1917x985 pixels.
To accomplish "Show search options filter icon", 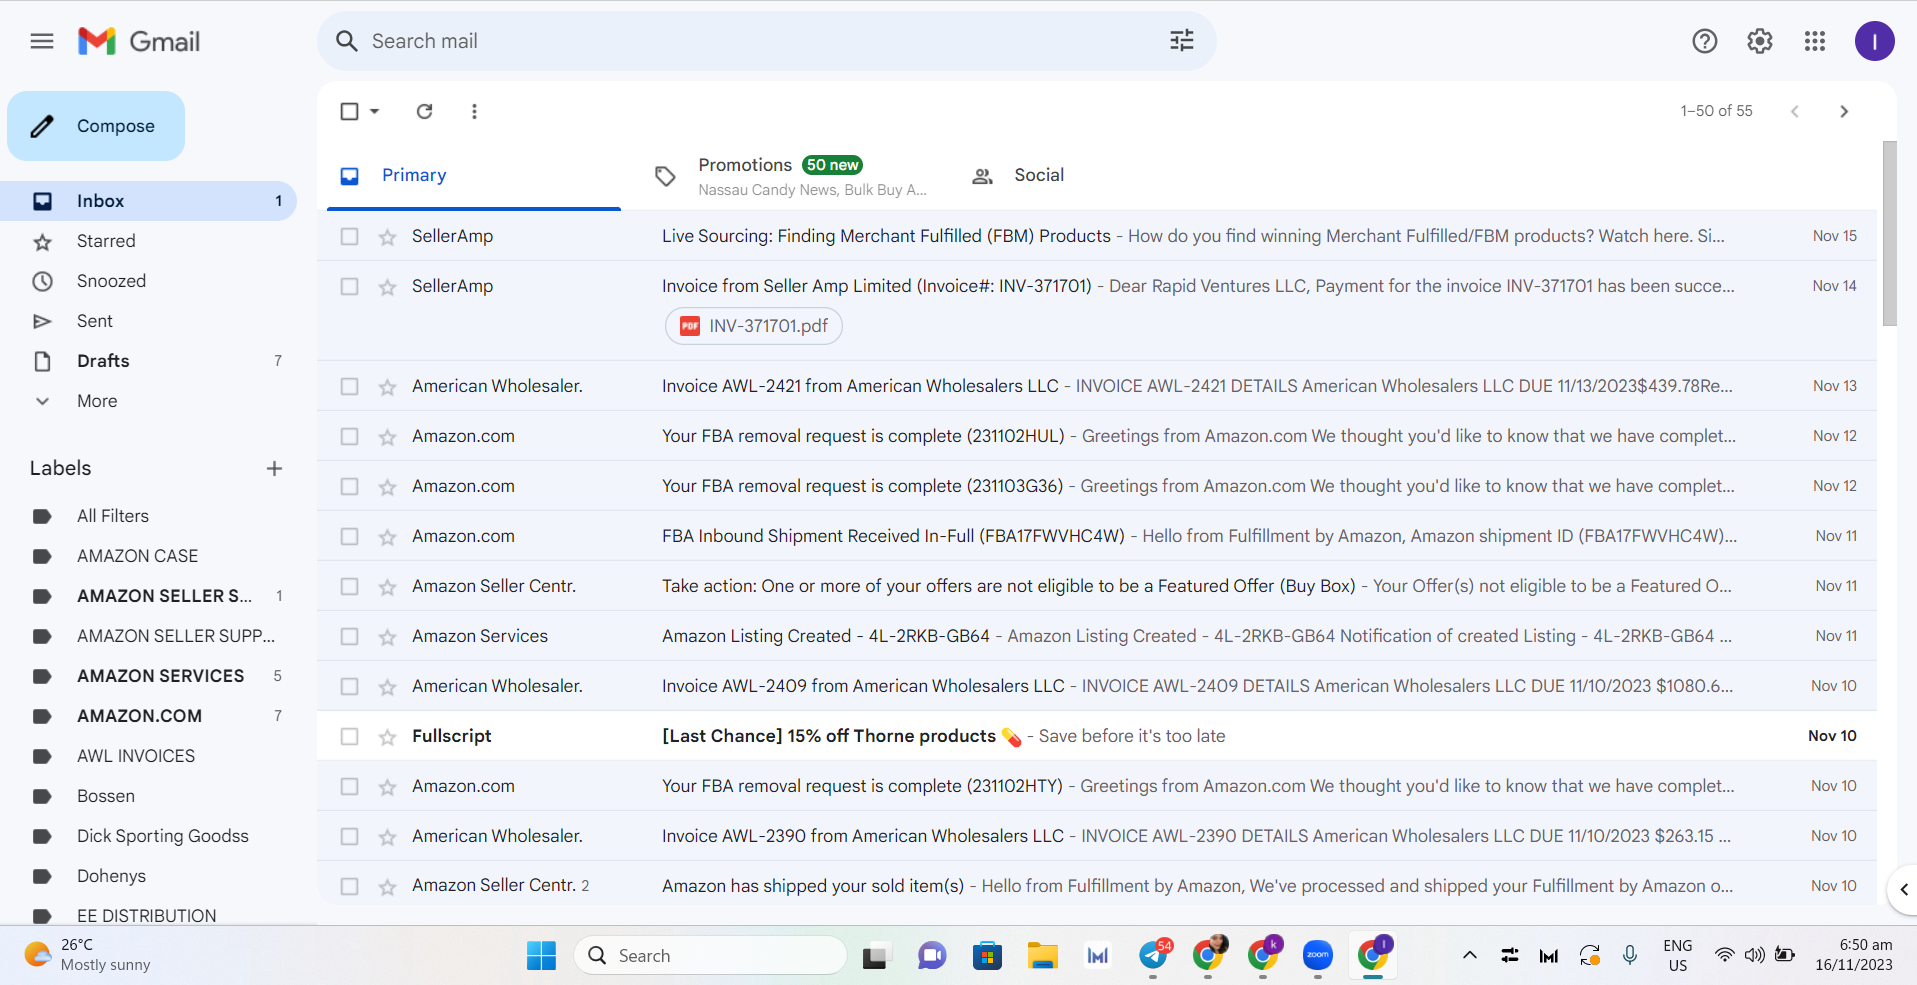I will point(1182,41).
